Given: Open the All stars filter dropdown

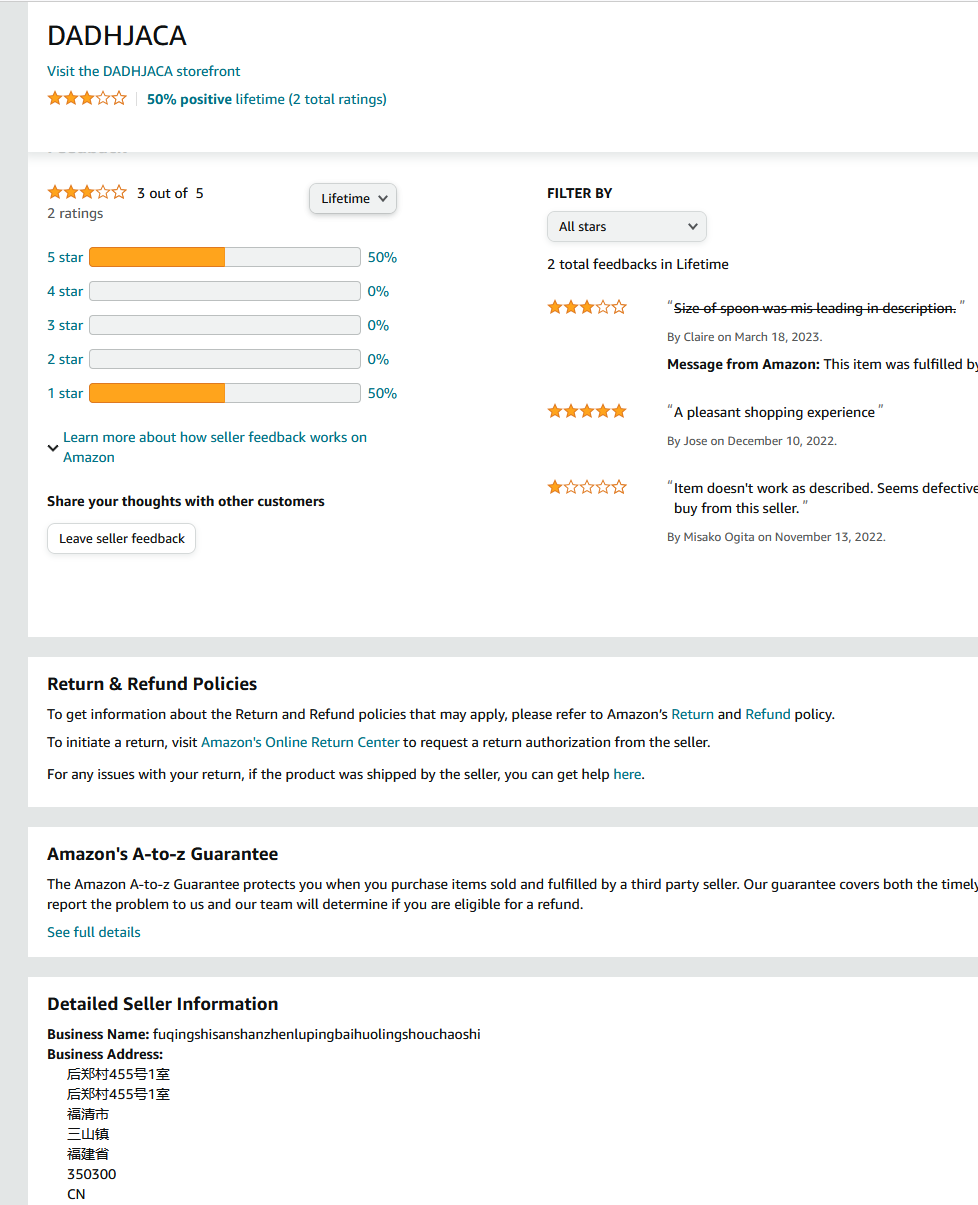Looking at the screenshot, I should tap(627, 227).
